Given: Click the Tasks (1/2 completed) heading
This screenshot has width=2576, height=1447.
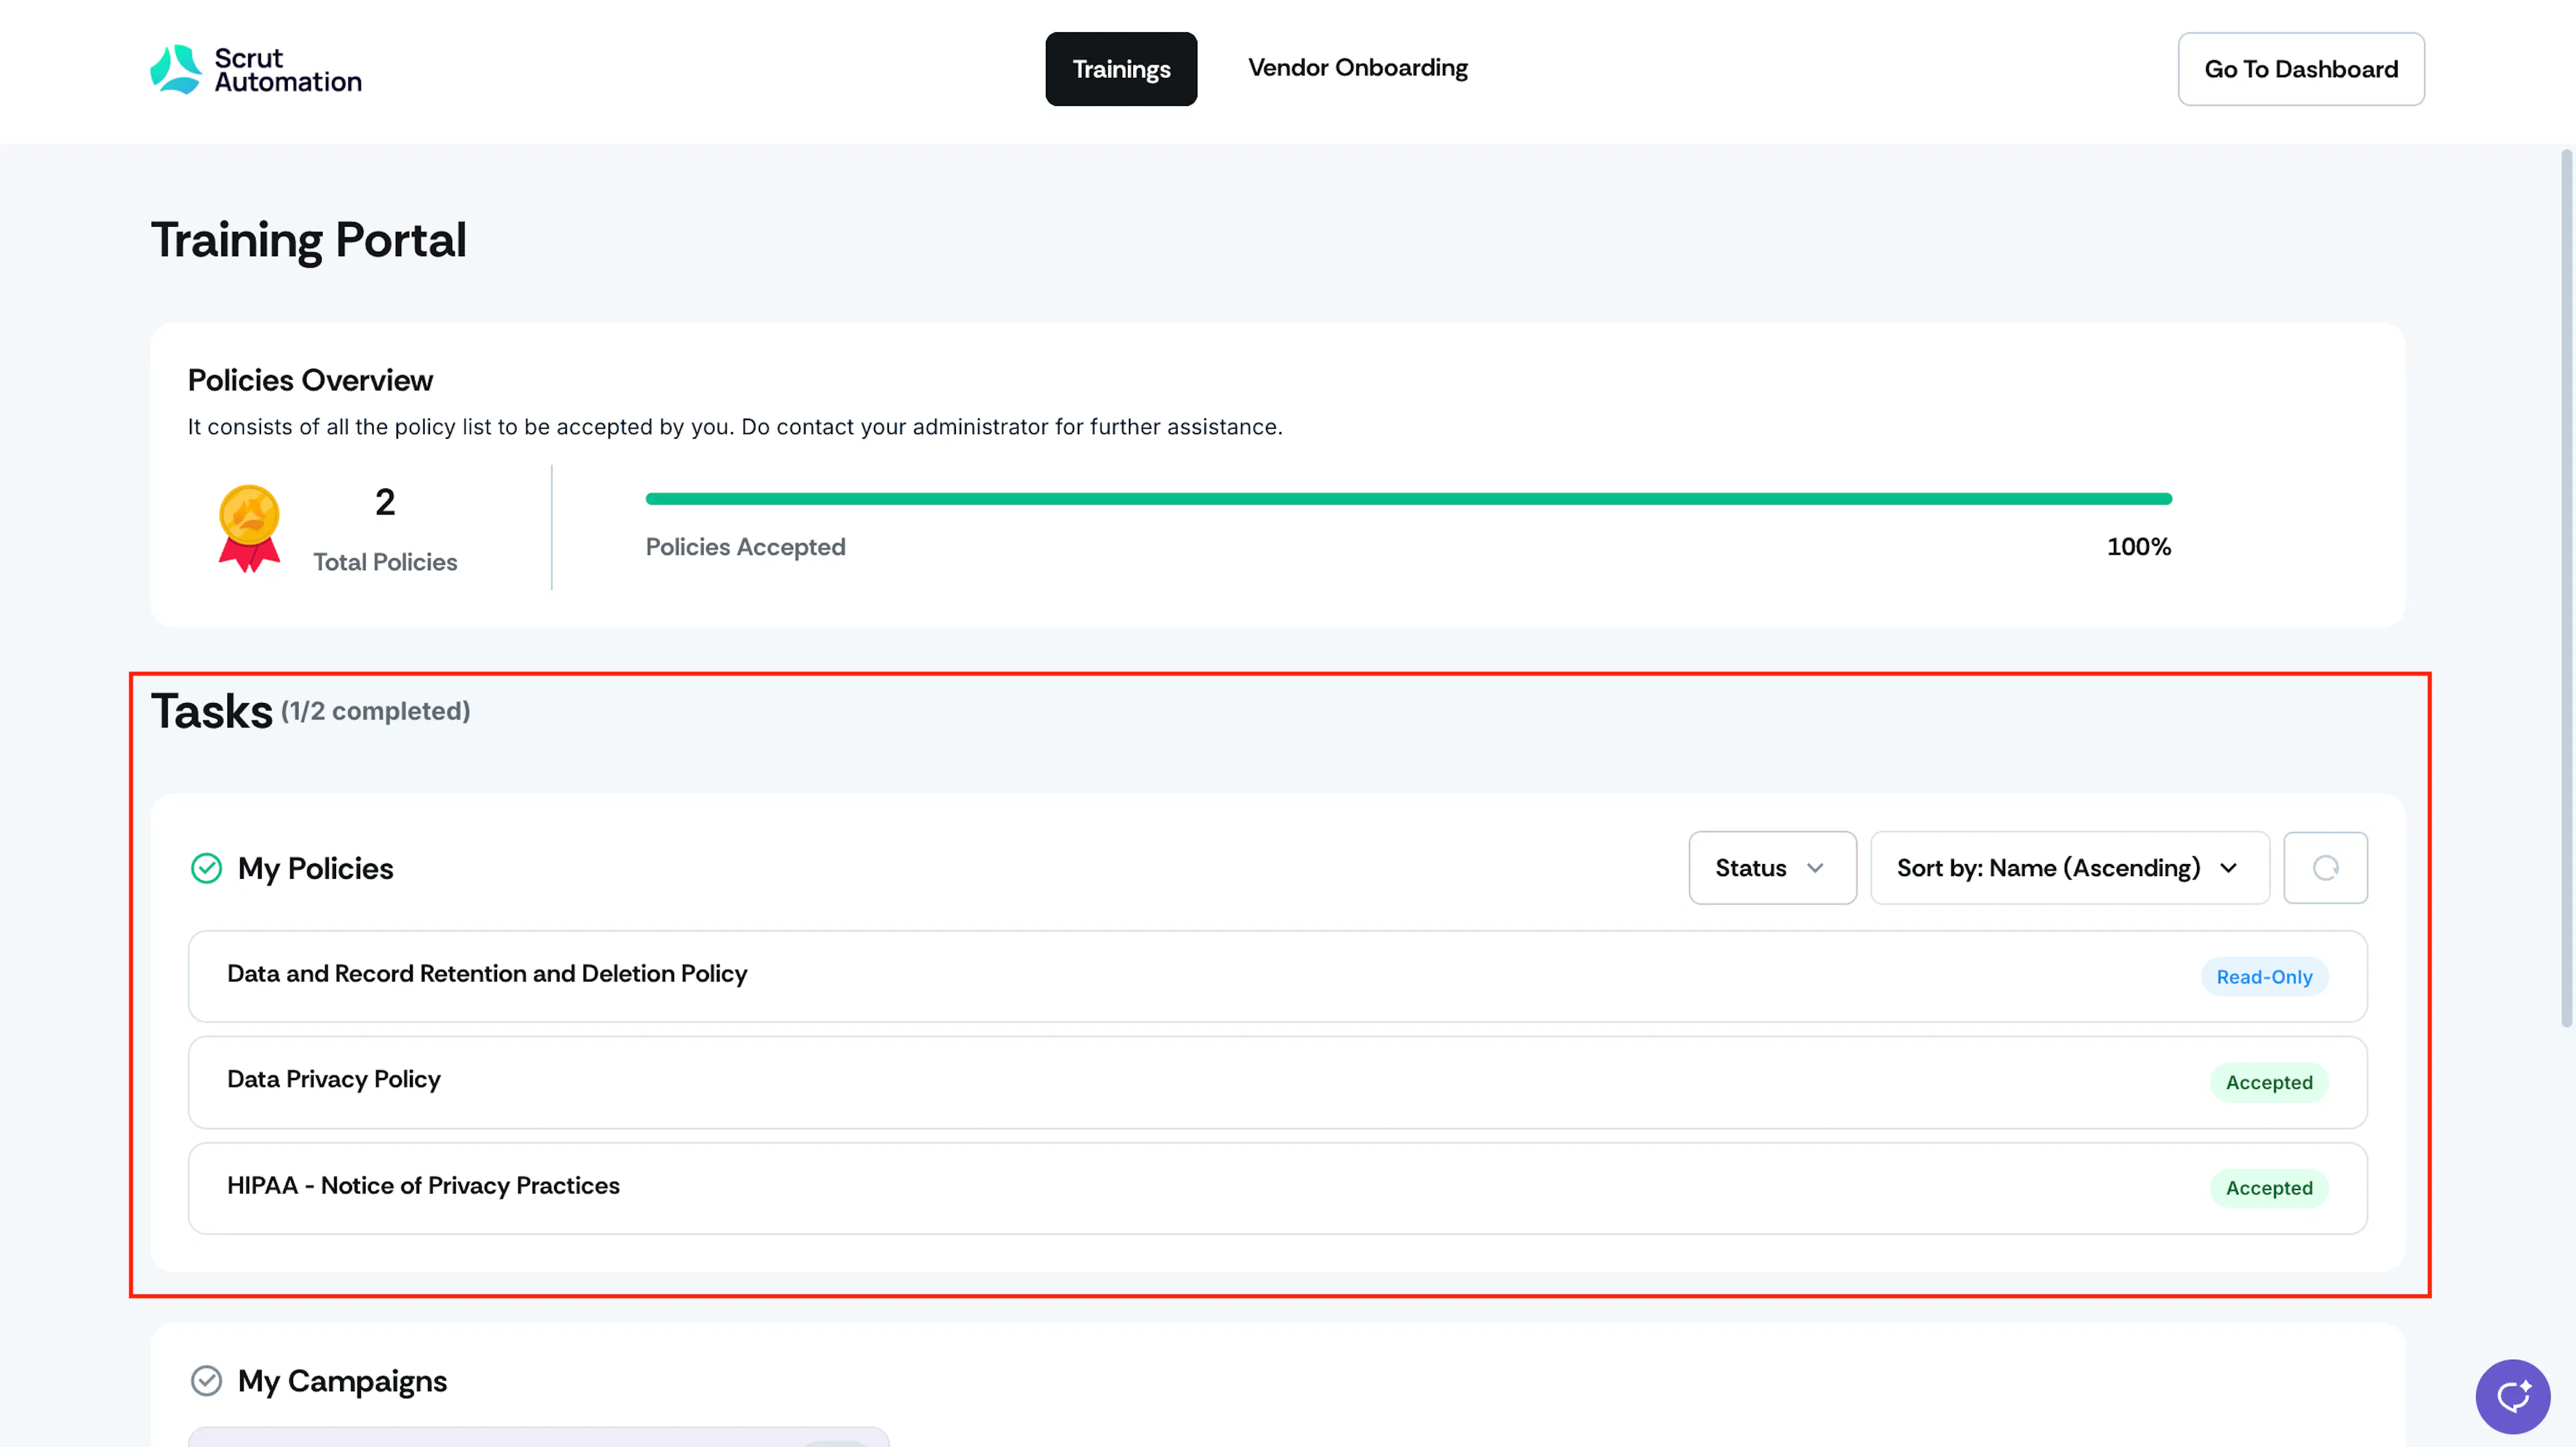Looking at the screenshot, I should [x=310, y=711].
